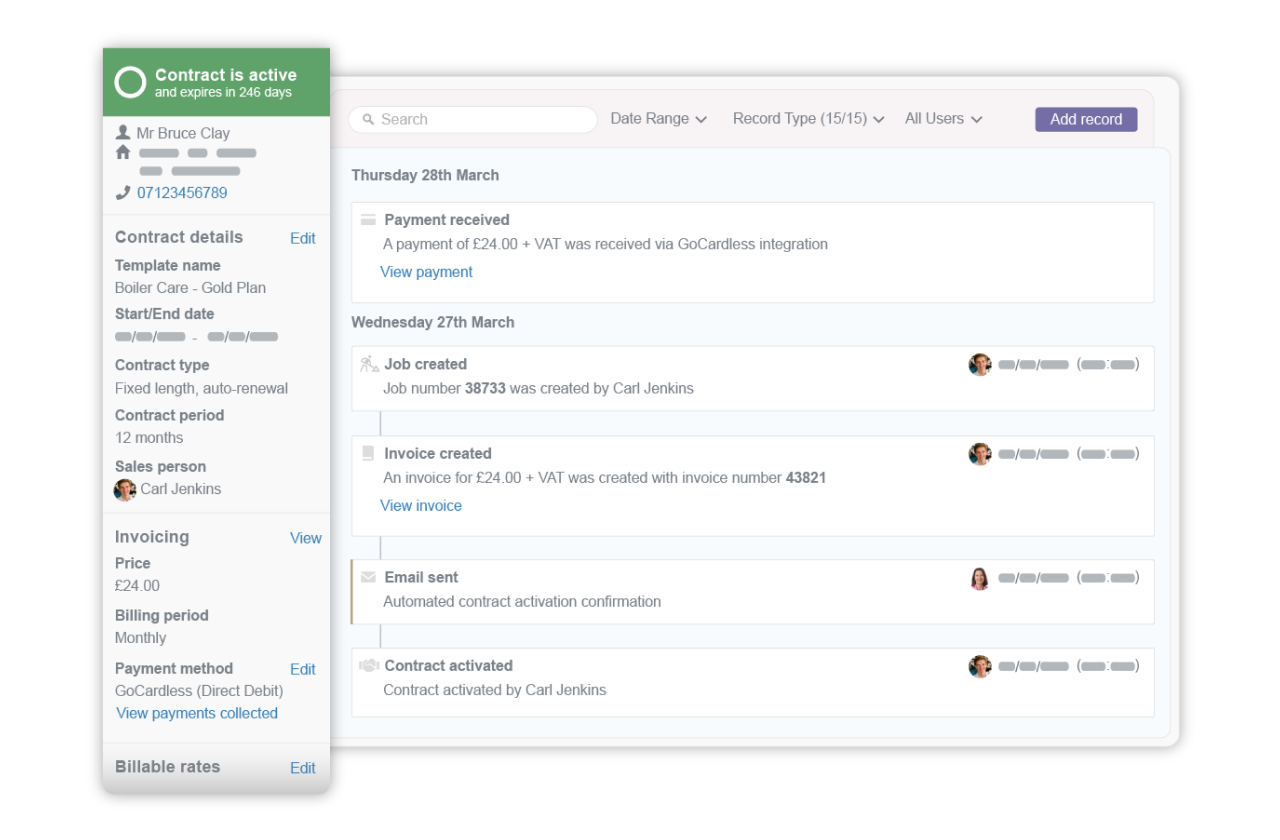Open the Date Range dropdown

[658, 118]
